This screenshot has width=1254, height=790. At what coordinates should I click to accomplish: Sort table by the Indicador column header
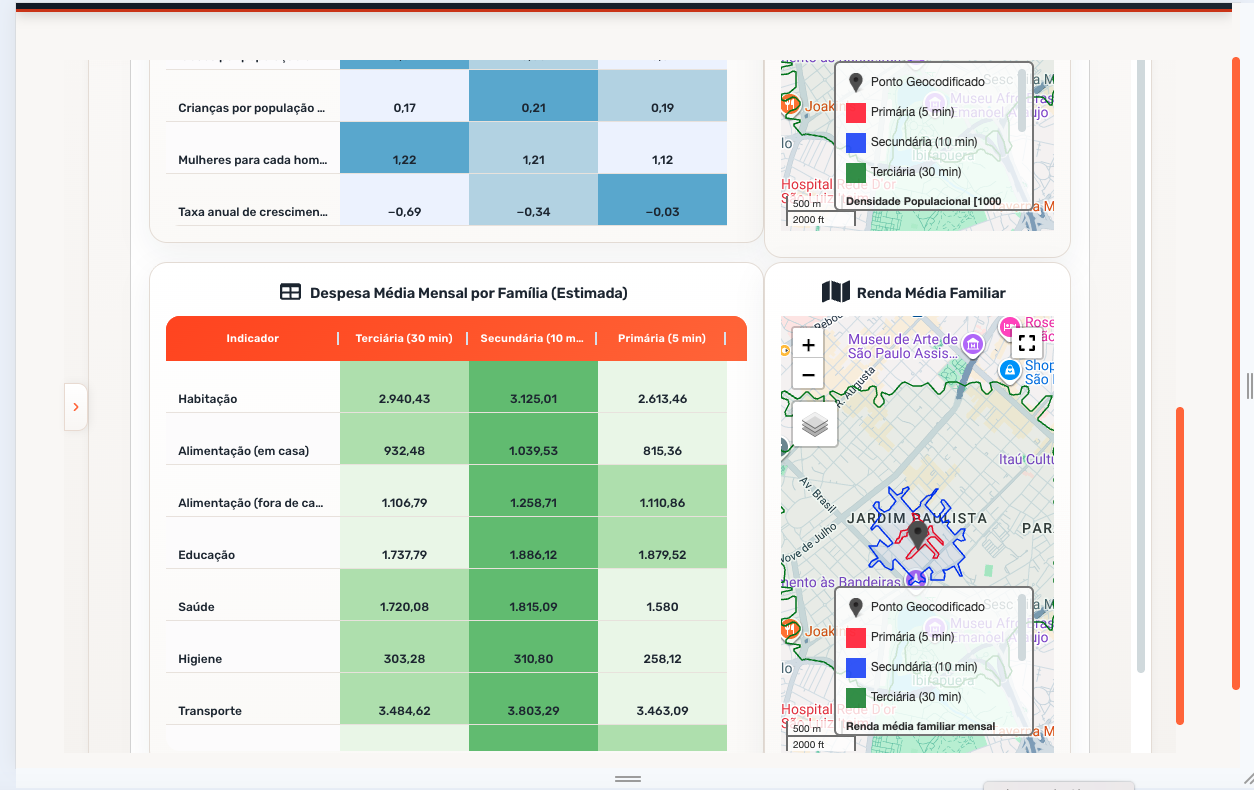pyautogui.click(x=252, y=338)
